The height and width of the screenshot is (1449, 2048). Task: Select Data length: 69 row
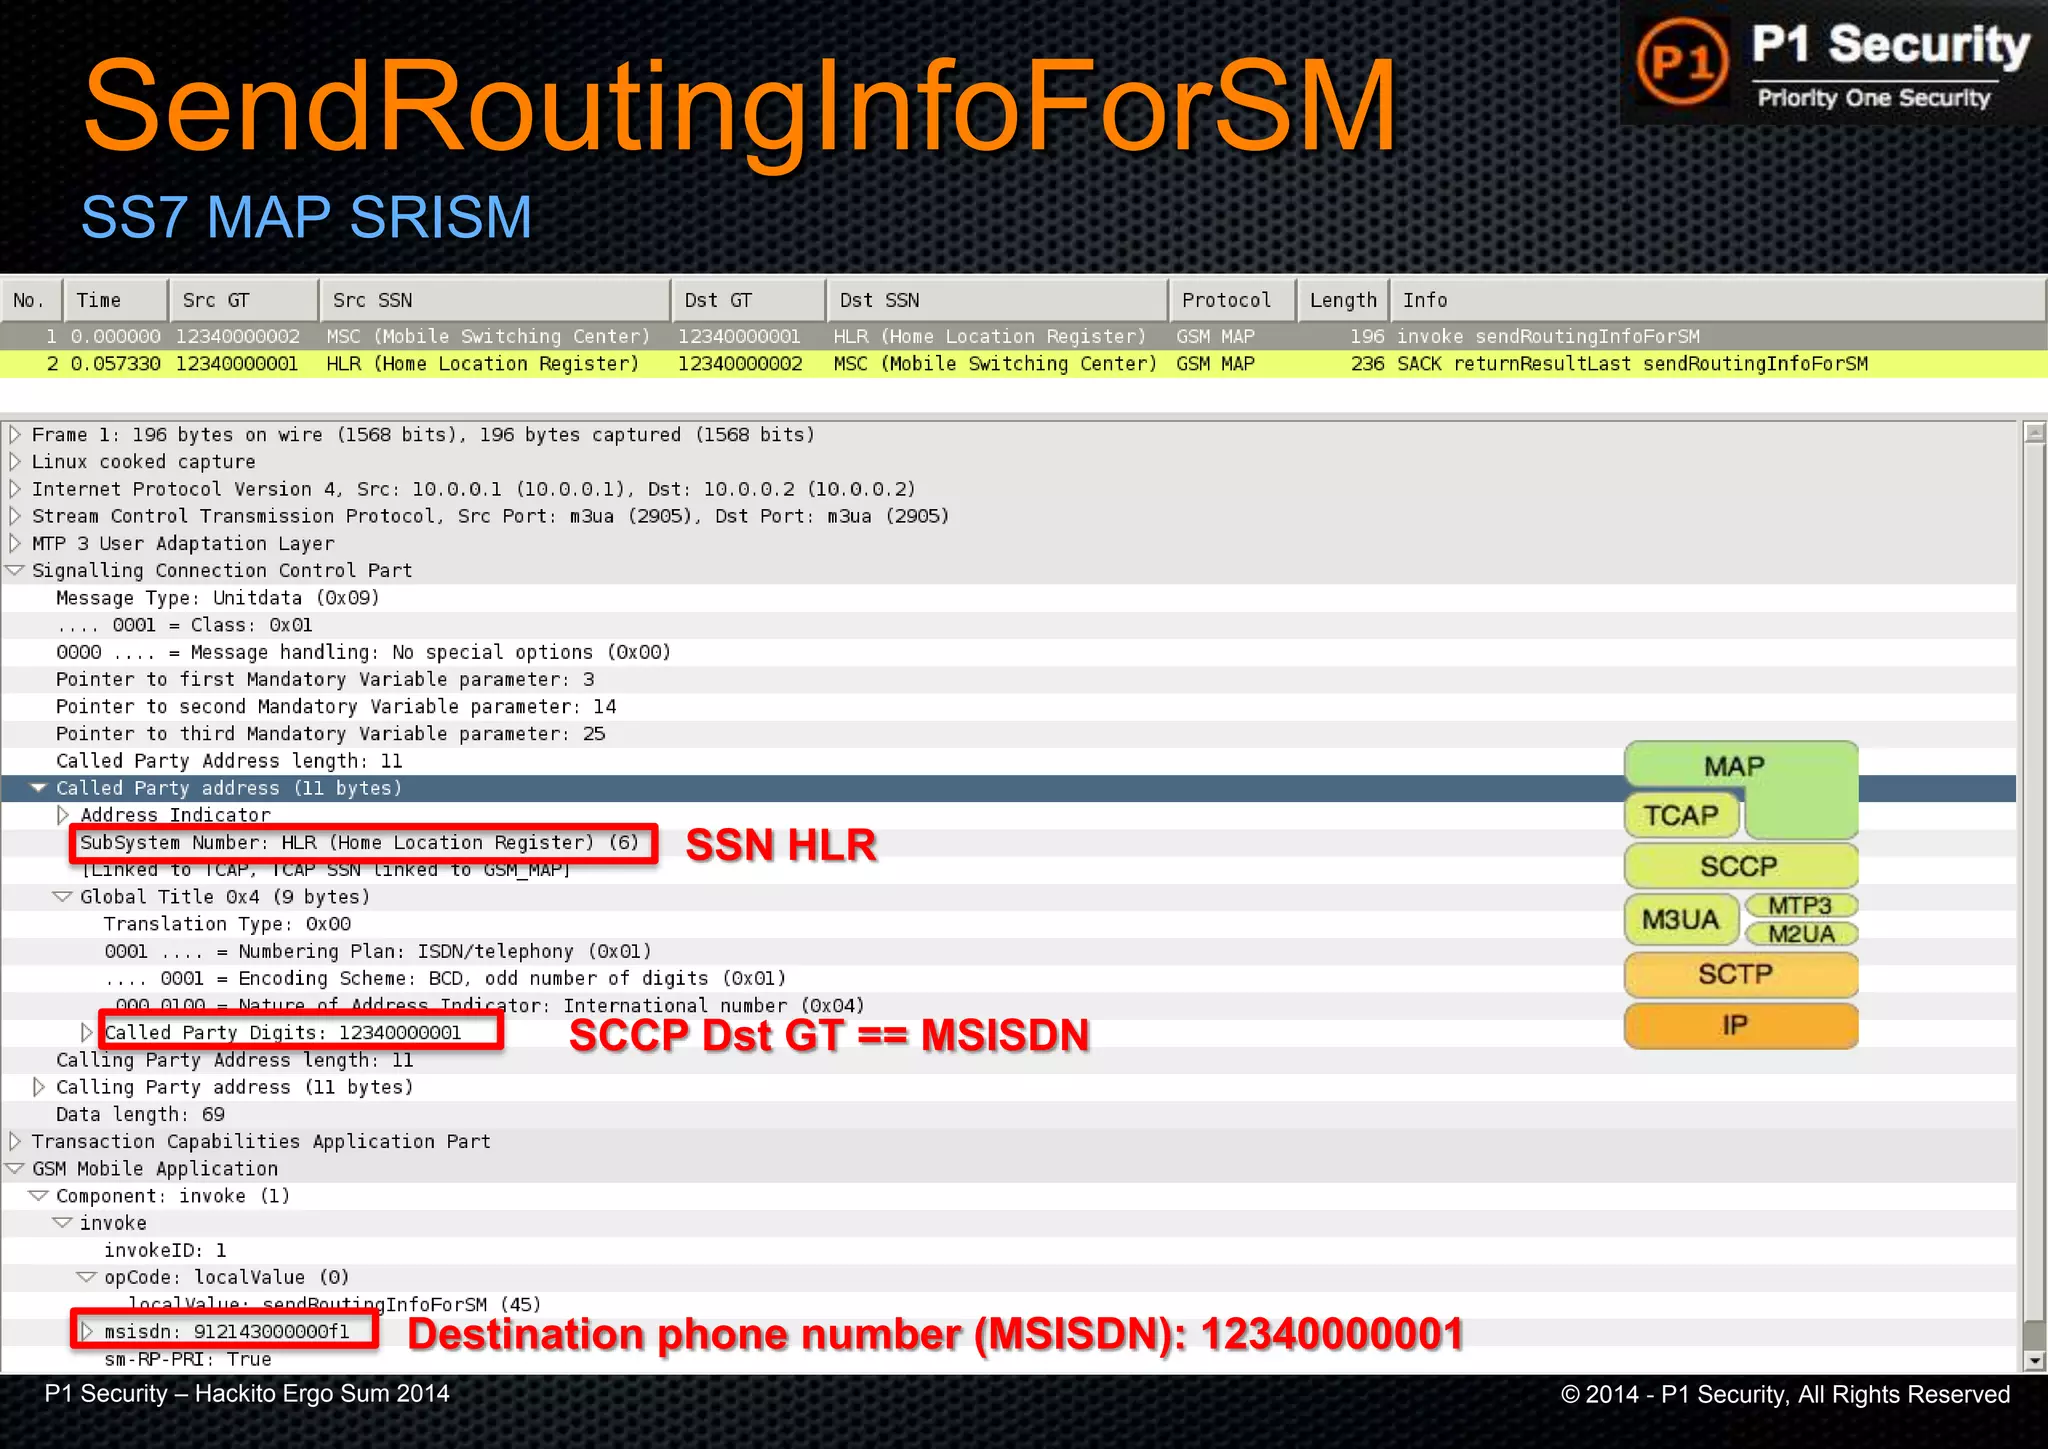click(x=1008, y=1114)
